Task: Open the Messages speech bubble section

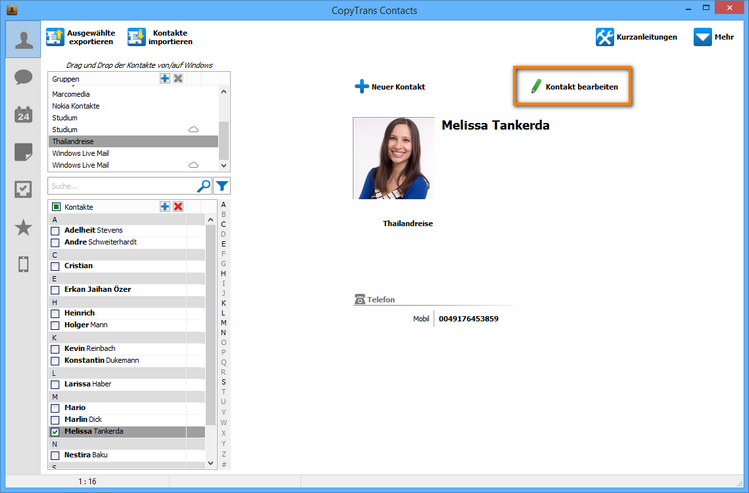Action: (x=23, y=77)
